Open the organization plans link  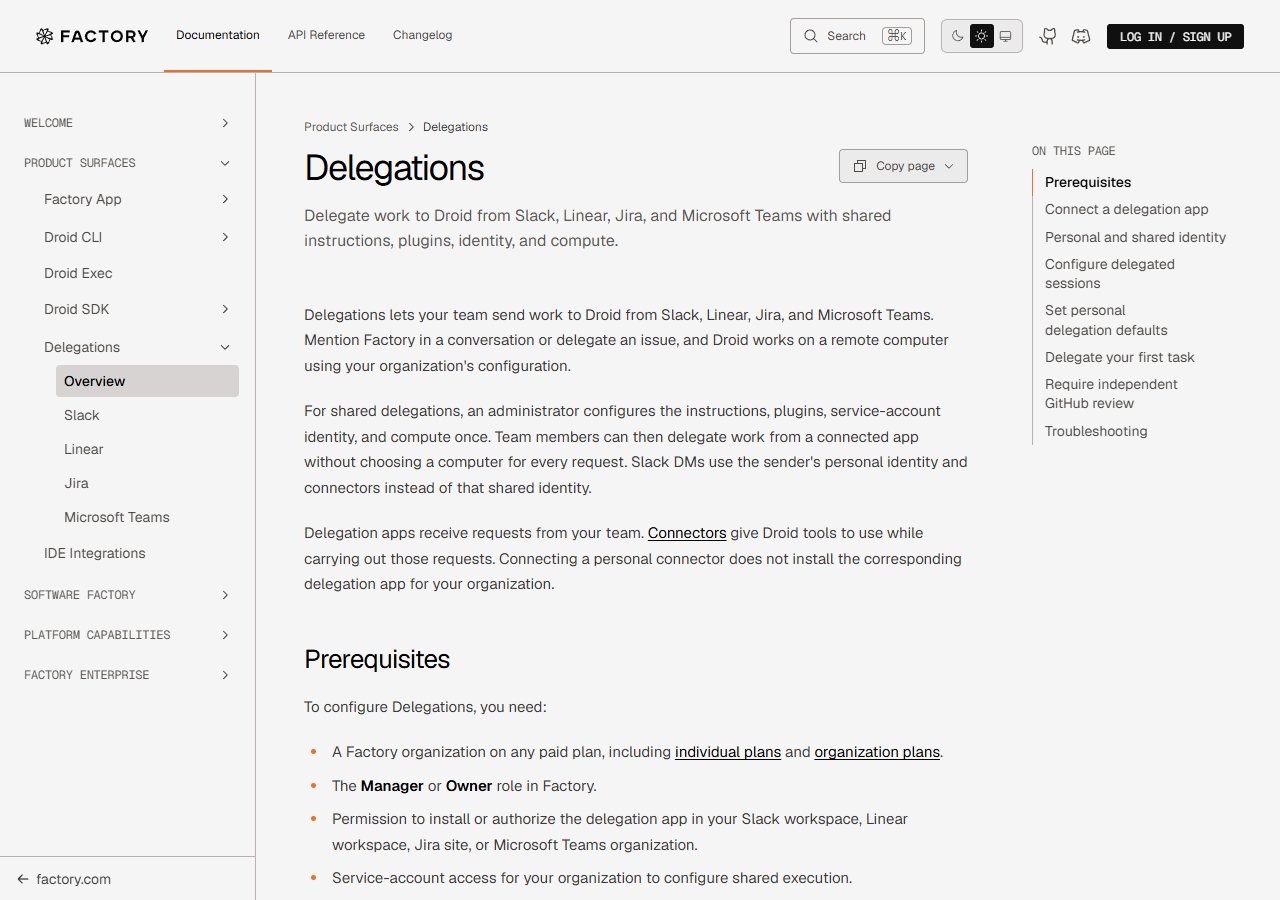[x=877, y=752]
